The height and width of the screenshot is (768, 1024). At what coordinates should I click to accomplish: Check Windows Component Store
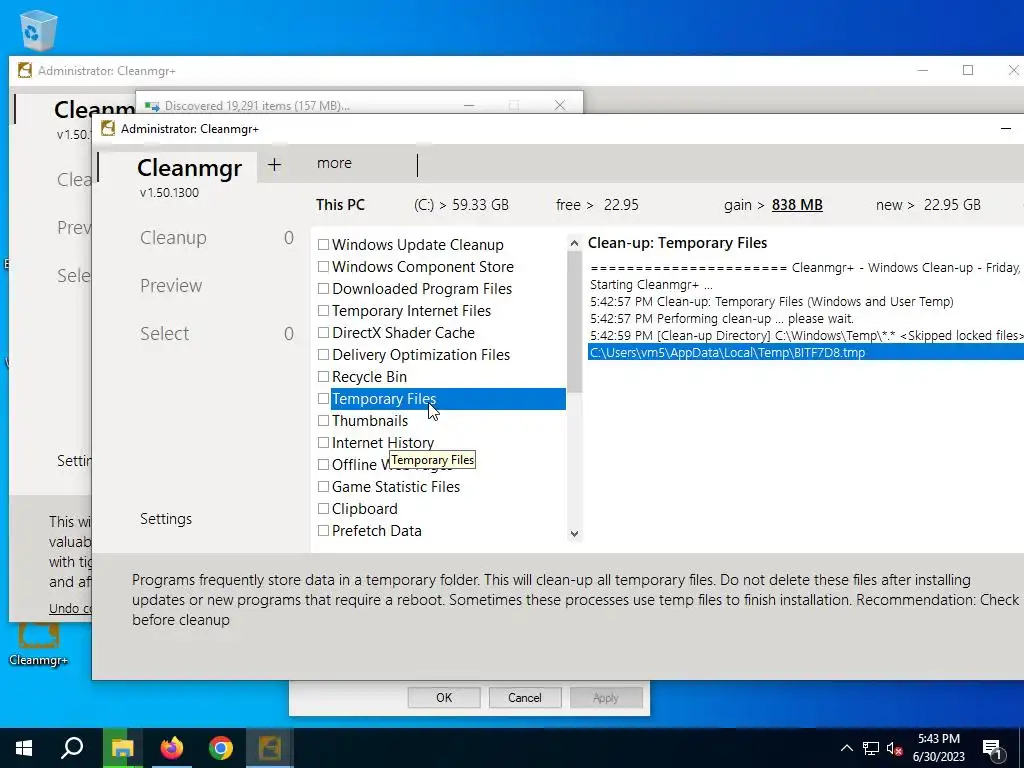pyautogui.click(x=323, y=266)
